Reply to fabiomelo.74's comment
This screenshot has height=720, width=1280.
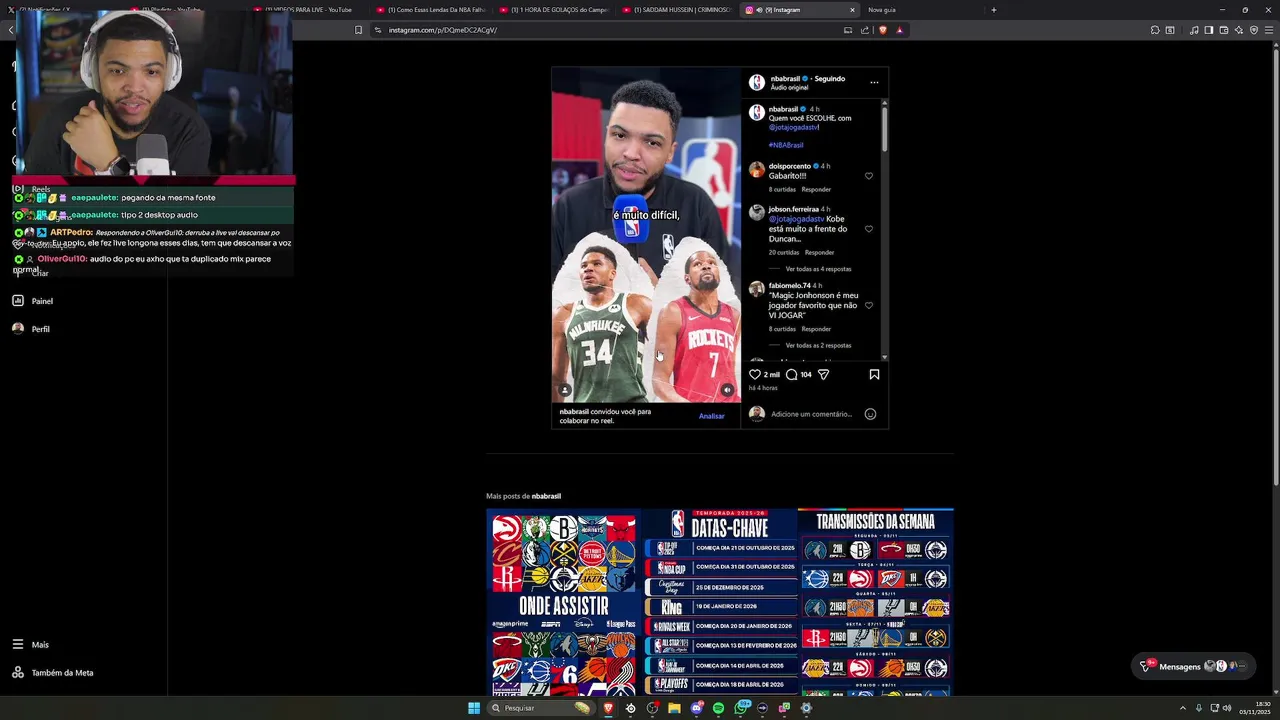816,328
